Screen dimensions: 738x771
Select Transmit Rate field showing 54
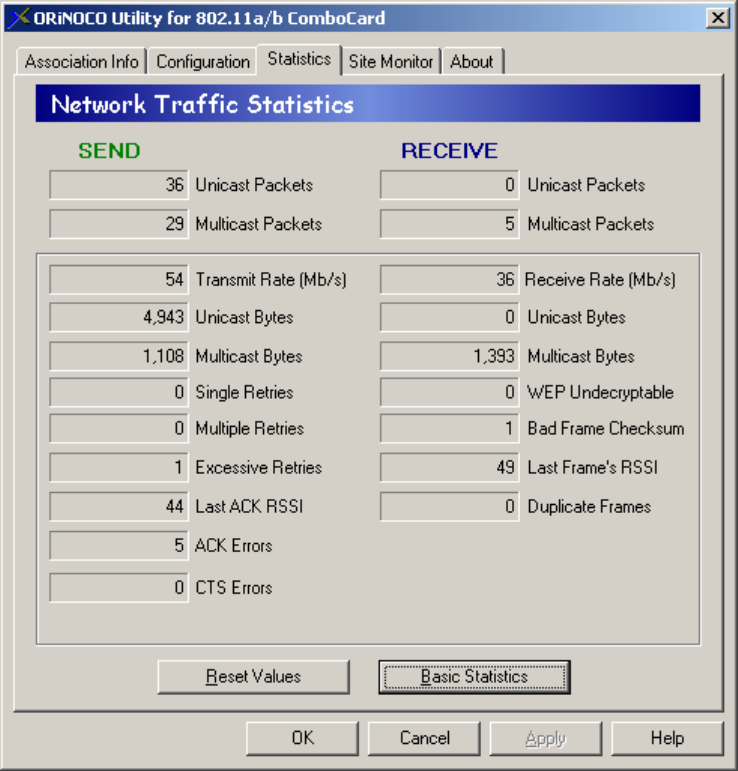tap(118, 279)
